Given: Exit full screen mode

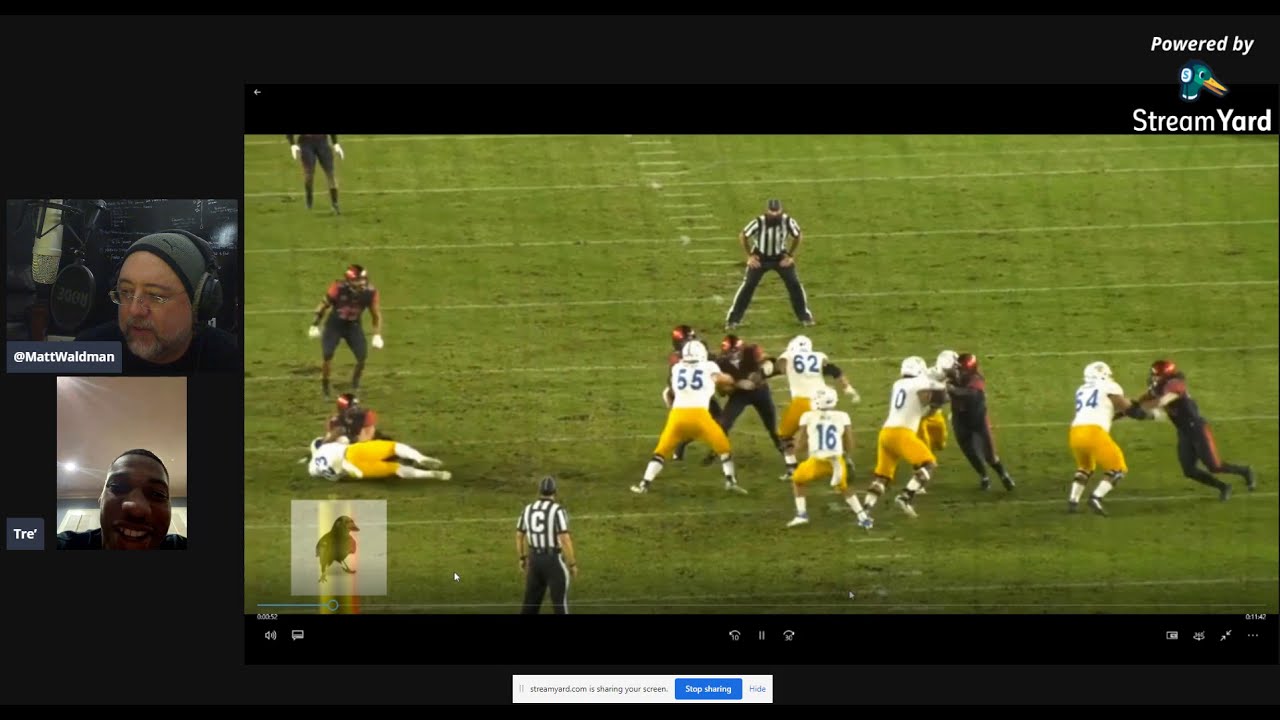Looking at the screenshot, I should click(1225, 635).
